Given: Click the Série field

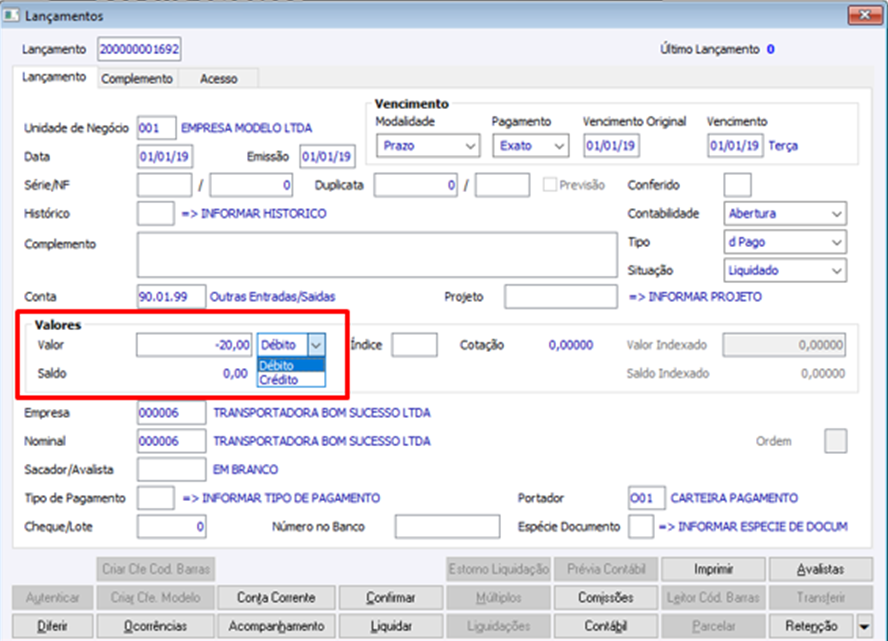Looking at the screenshot, I should pyautogui.click(x=164, y=185).
